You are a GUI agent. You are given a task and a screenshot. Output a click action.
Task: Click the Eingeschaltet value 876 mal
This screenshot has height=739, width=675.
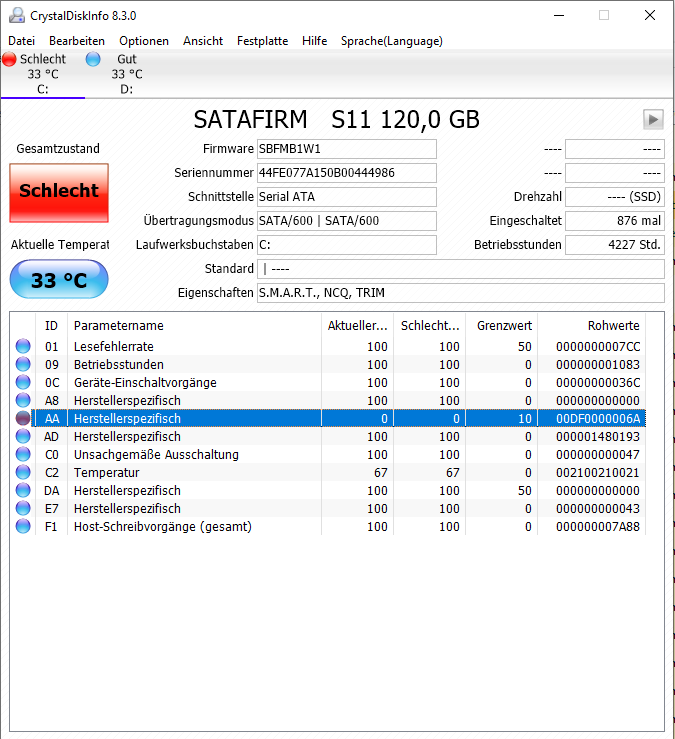(615, 221)
